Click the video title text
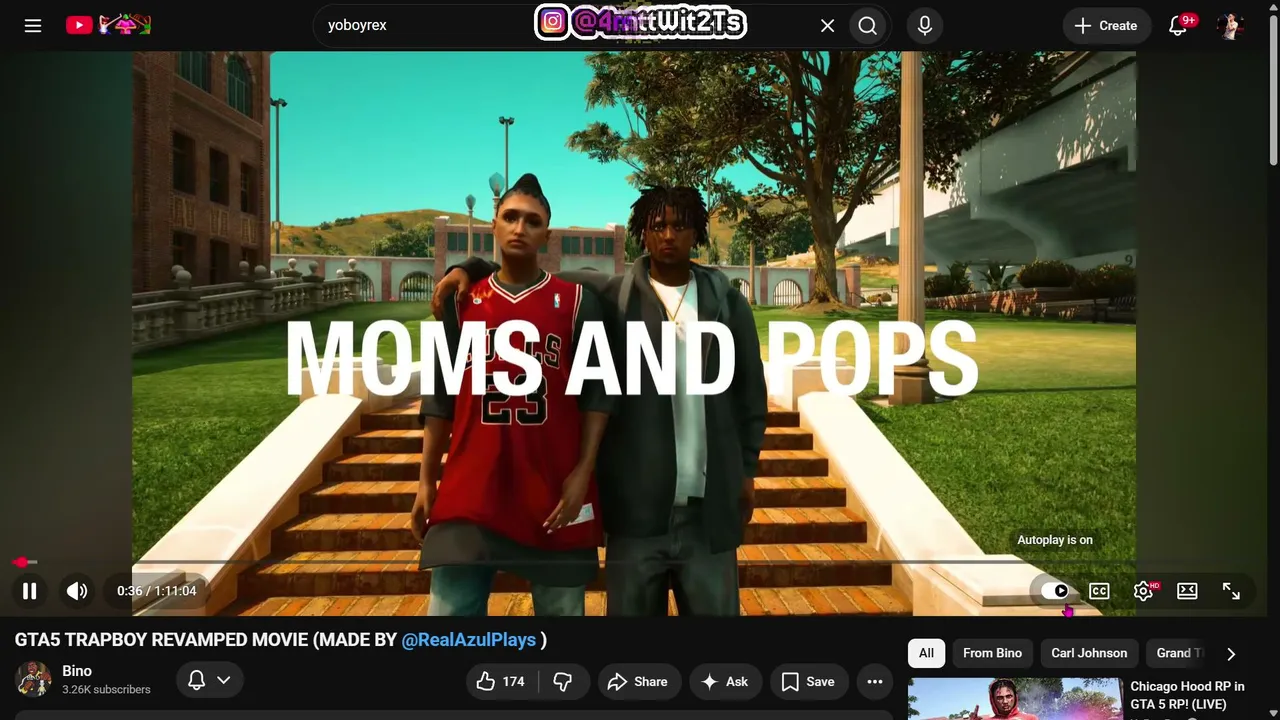 [x=281, y=640]
